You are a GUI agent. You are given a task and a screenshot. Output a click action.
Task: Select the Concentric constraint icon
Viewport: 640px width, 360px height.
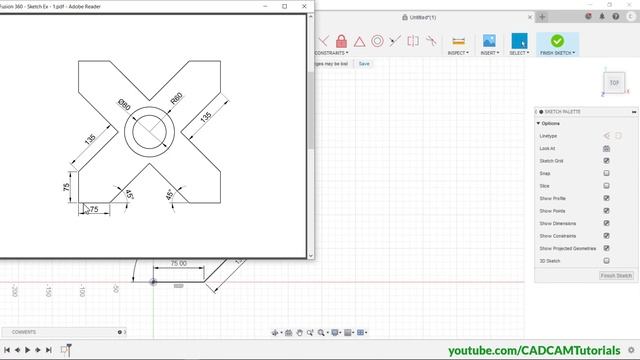(377, 41)
